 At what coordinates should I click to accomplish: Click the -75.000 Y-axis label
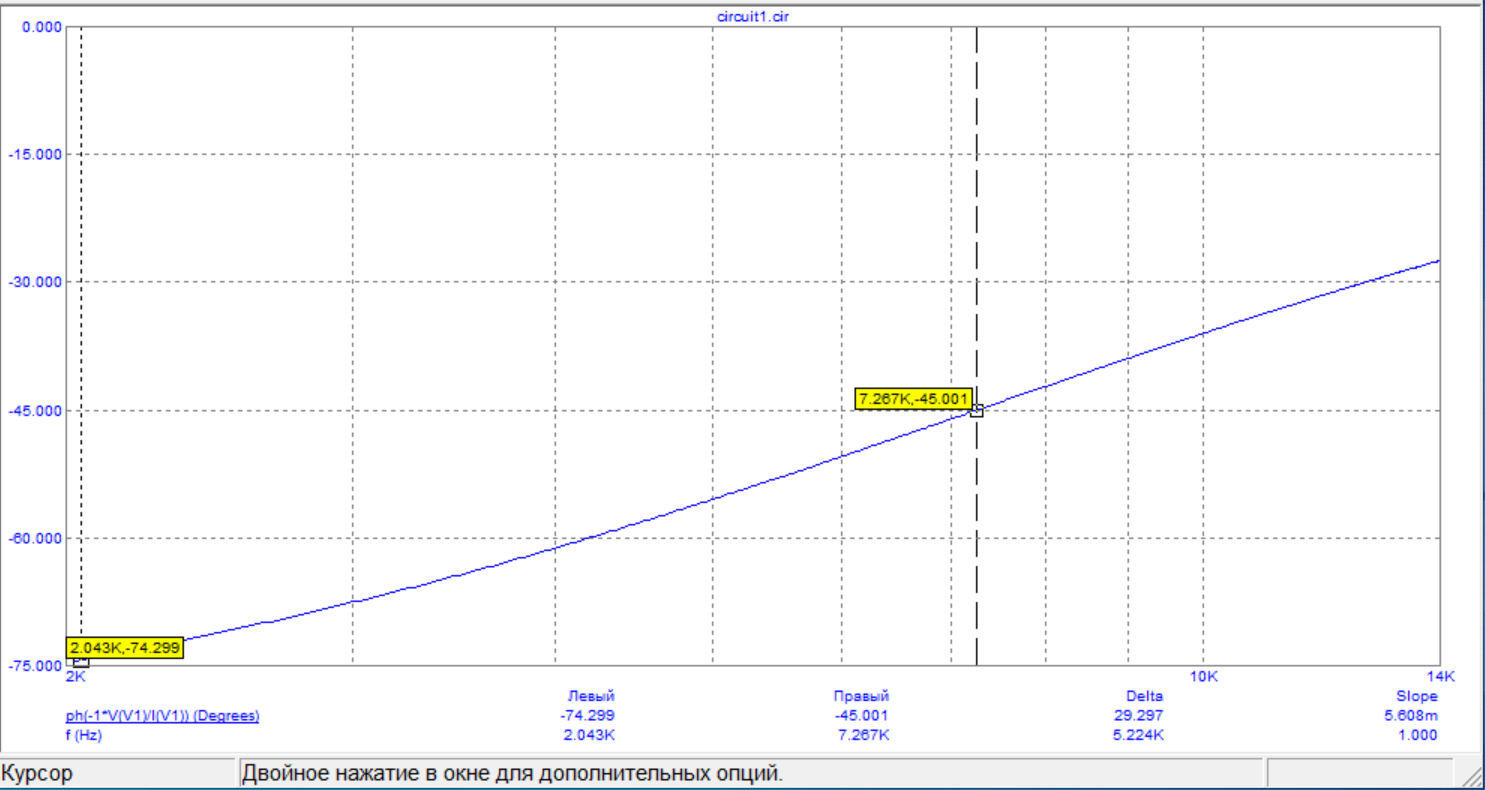pyautogui.click(x=36, y=665)
